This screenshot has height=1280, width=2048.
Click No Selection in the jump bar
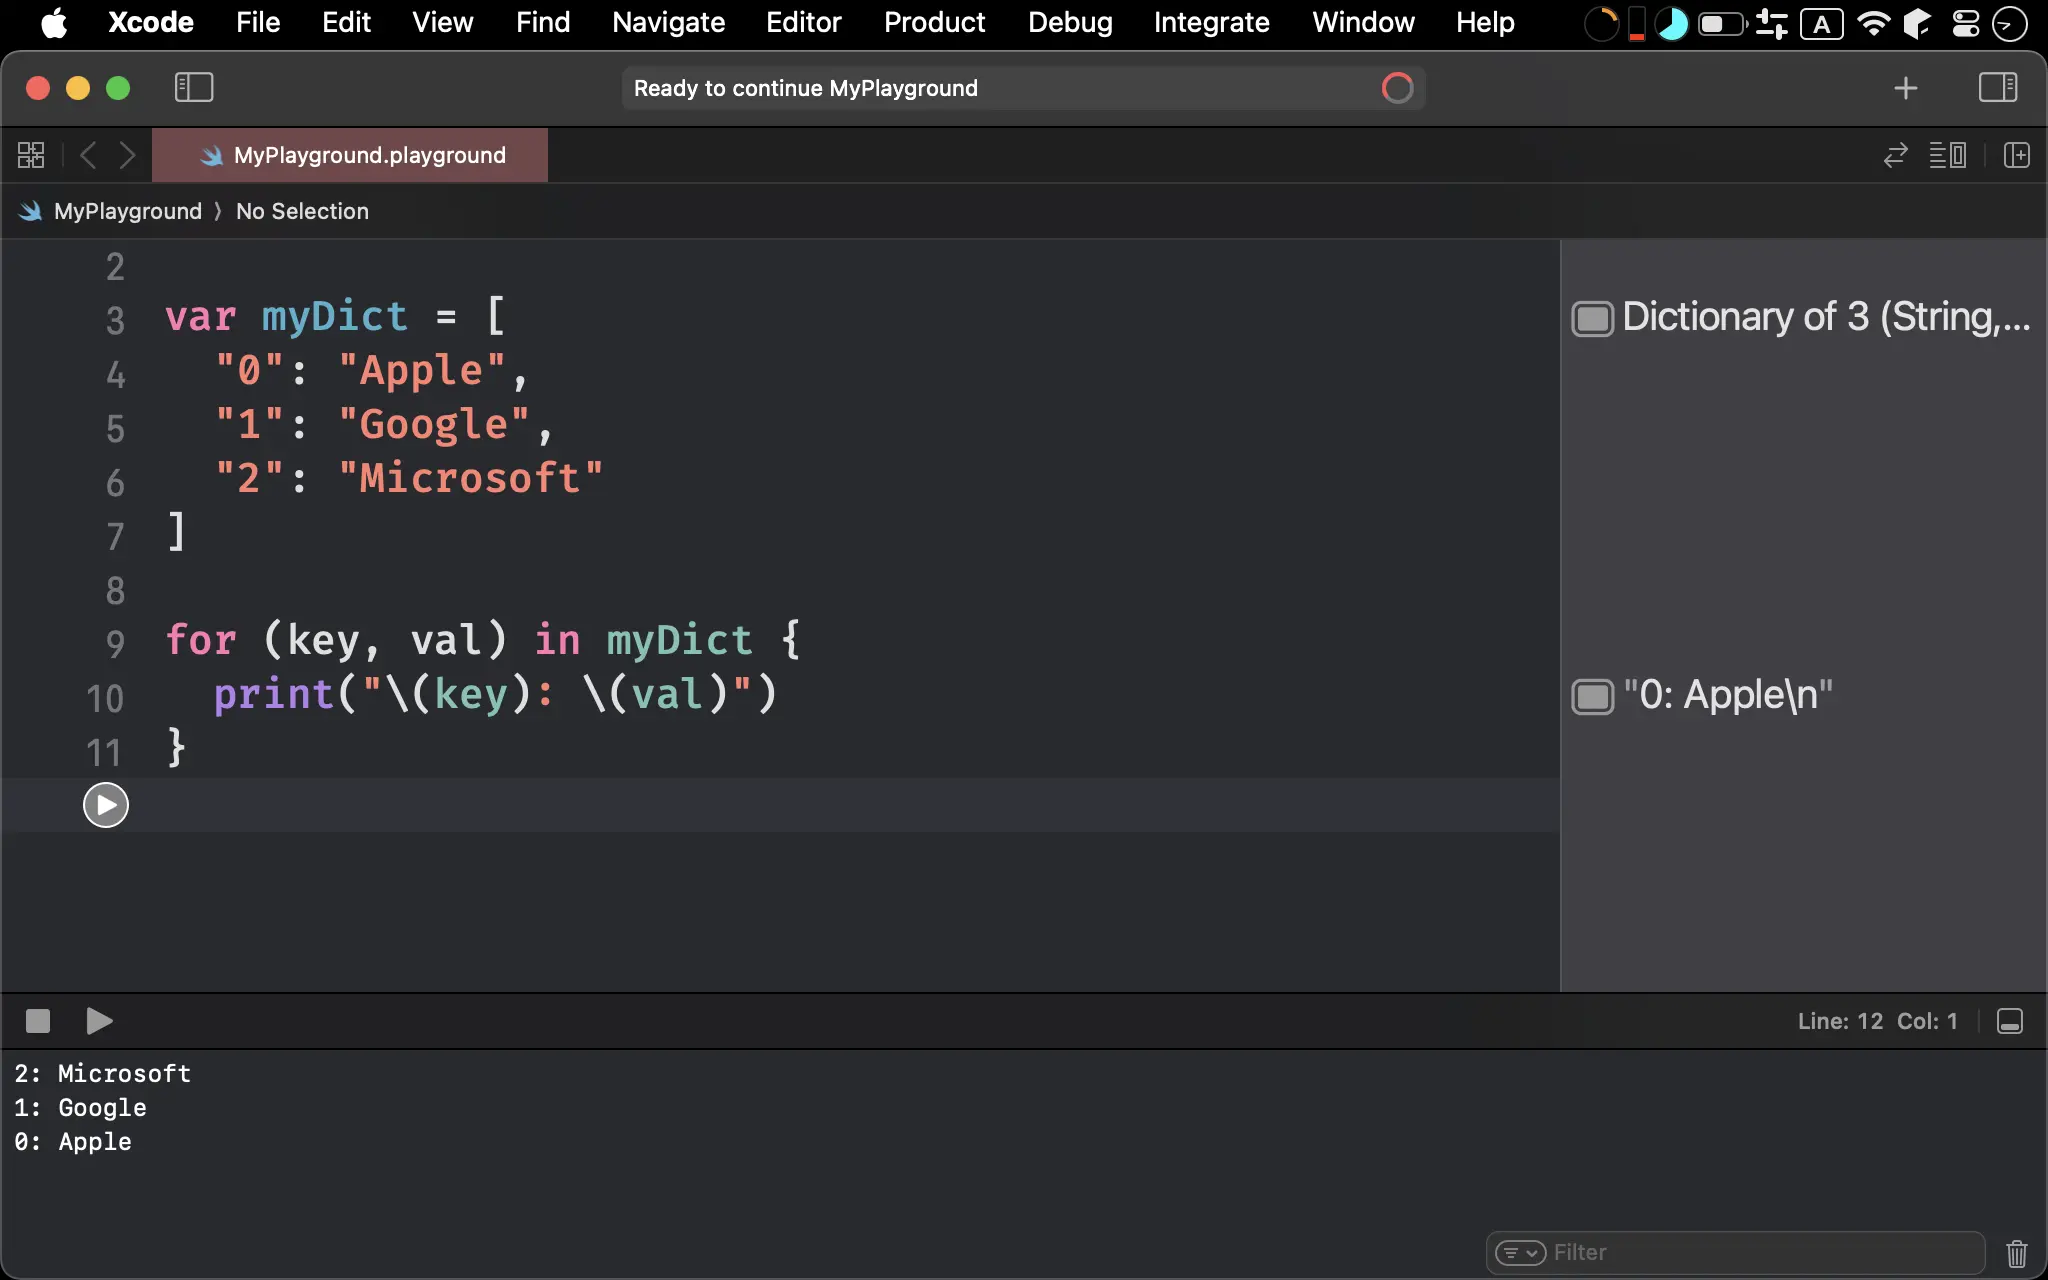[x=302, y=211]
